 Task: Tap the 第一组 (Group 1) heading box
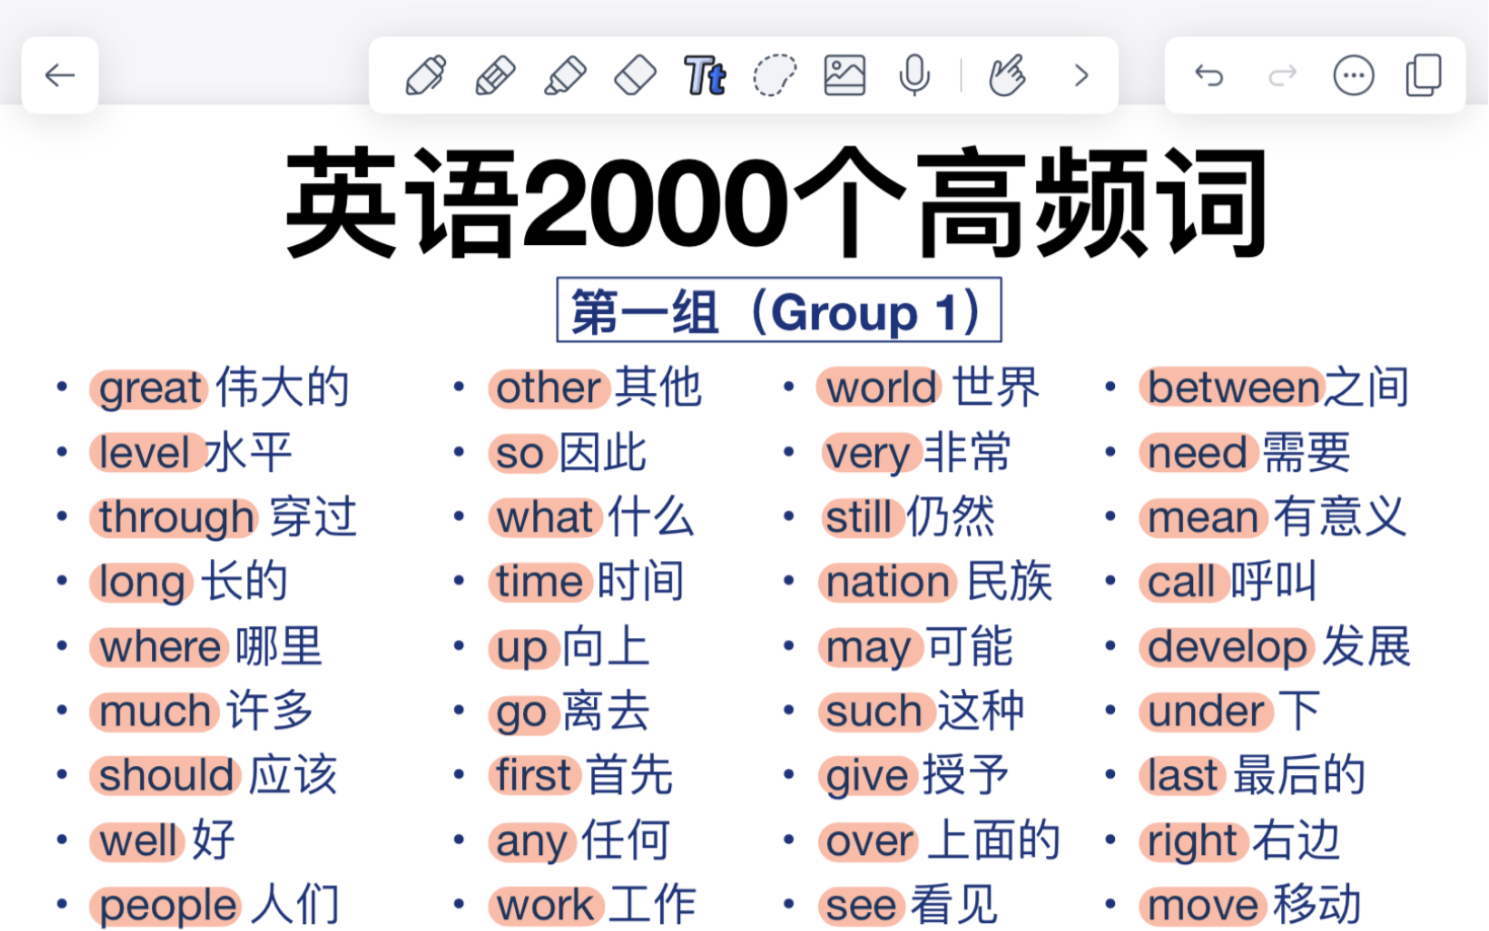click(779, 310)
